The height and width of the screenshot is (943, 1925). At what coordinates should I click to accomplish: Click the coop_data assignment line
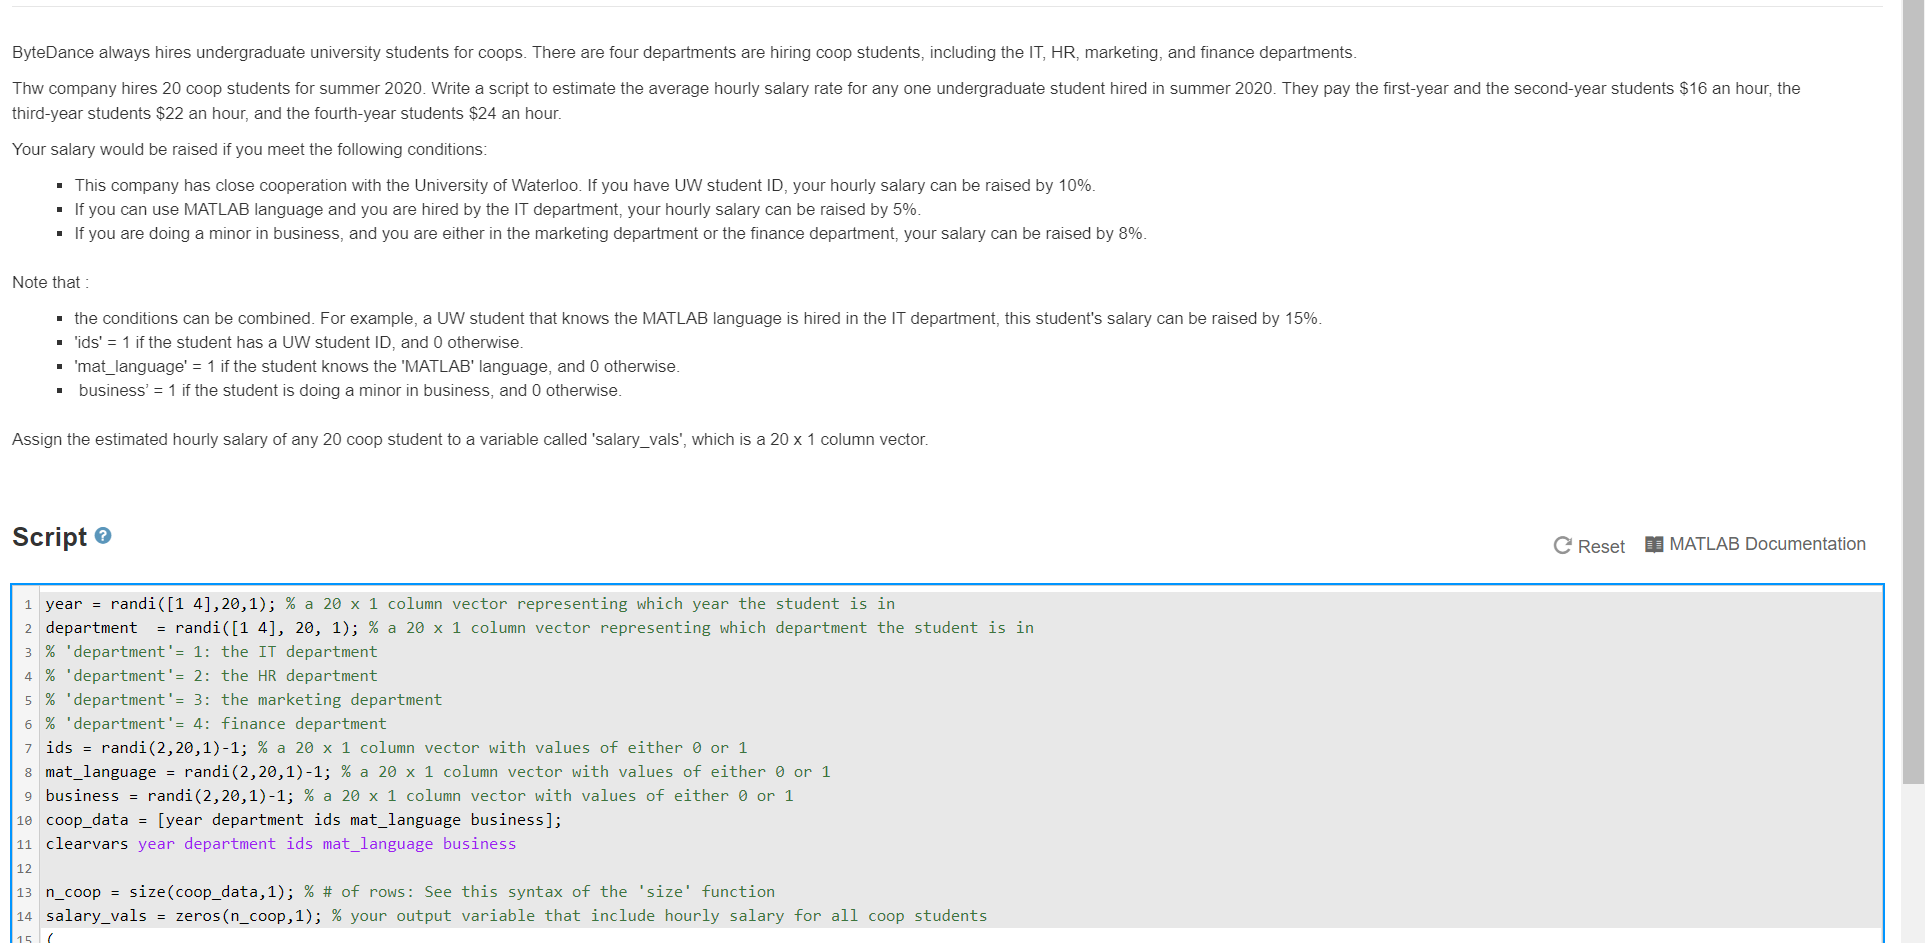coord(303,820)
